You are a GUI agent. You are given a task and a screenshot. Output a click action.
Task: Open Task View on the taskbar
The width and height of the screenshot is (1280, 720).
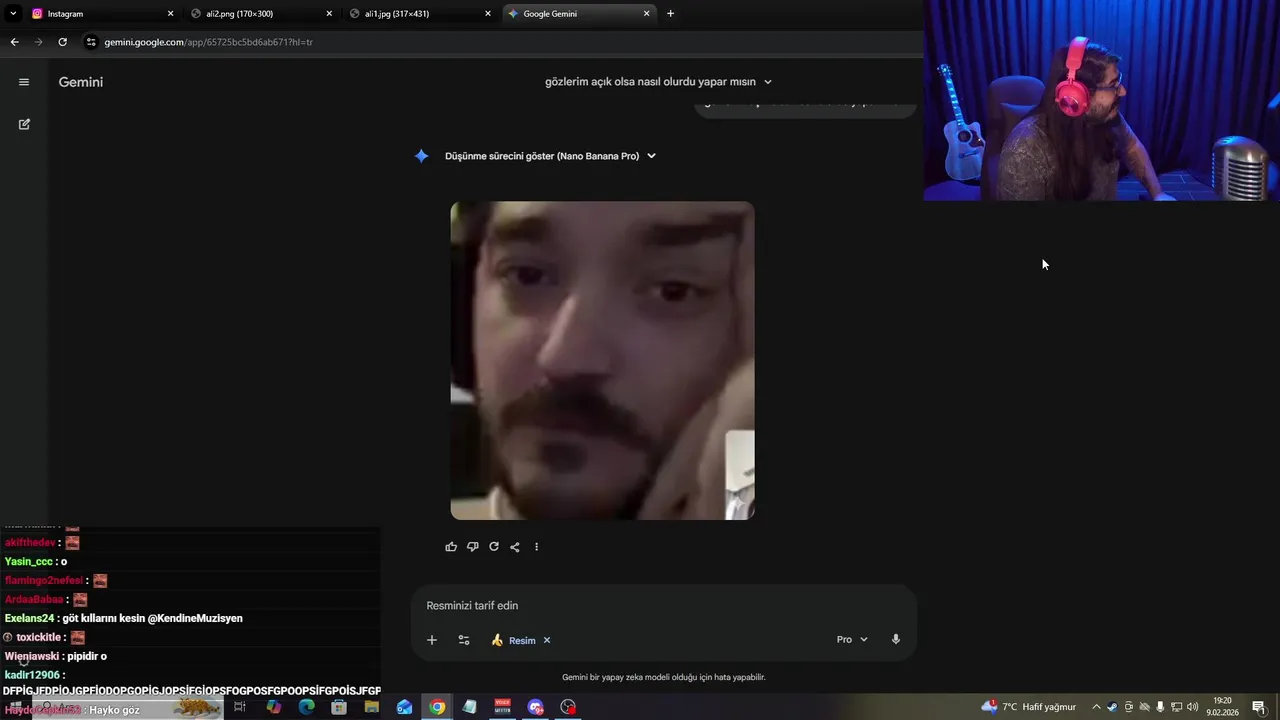[x=240, y=707]
